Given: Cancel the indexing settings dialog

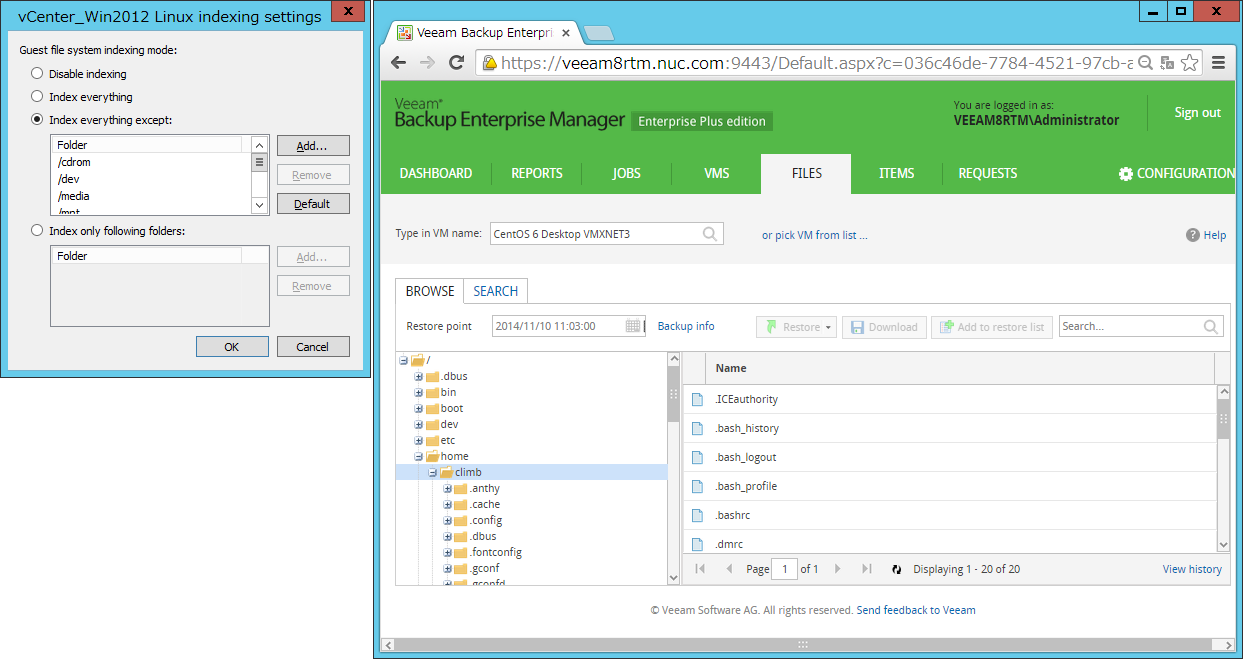Looking at the screenshot, I should [313, 347].
